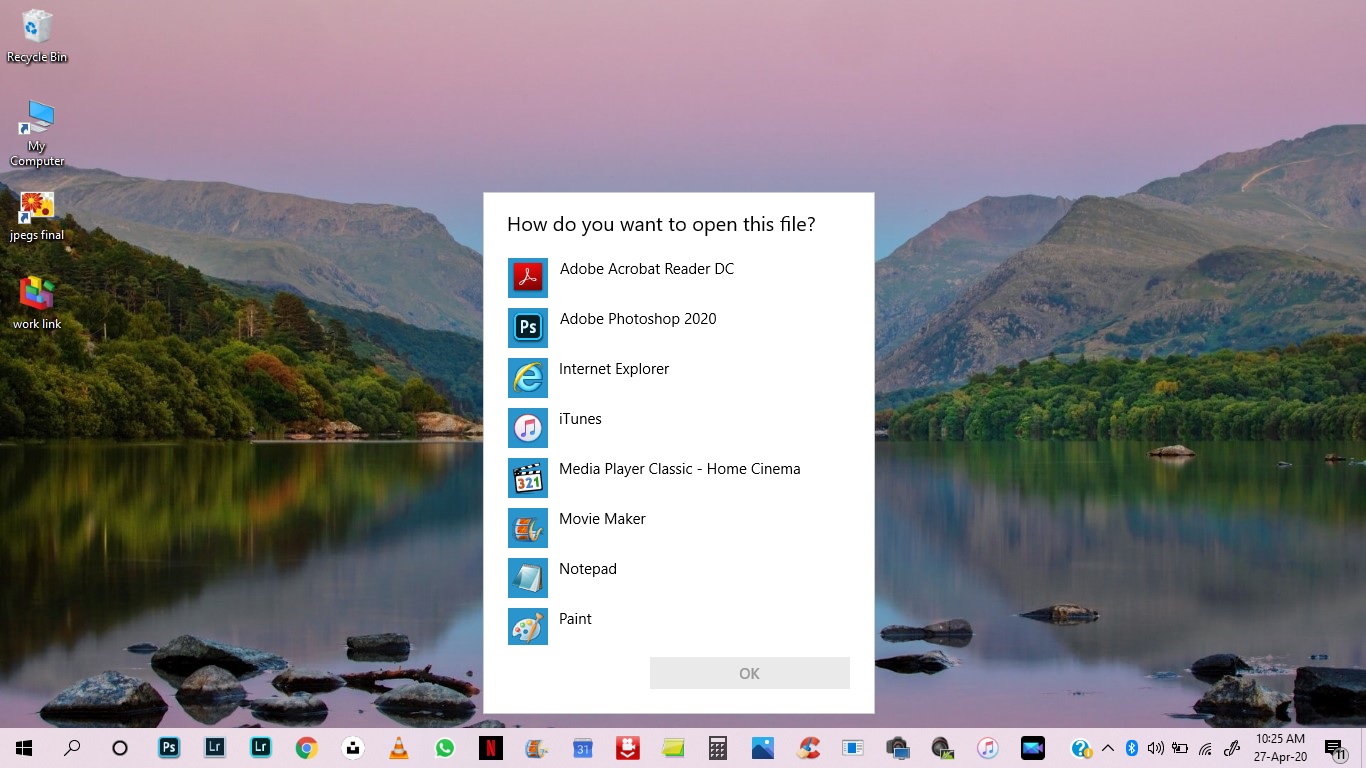The height and width of the screenshot is (768, 1366).
Task: Open Bluetooth tray icon
Action: [1132, 748]
